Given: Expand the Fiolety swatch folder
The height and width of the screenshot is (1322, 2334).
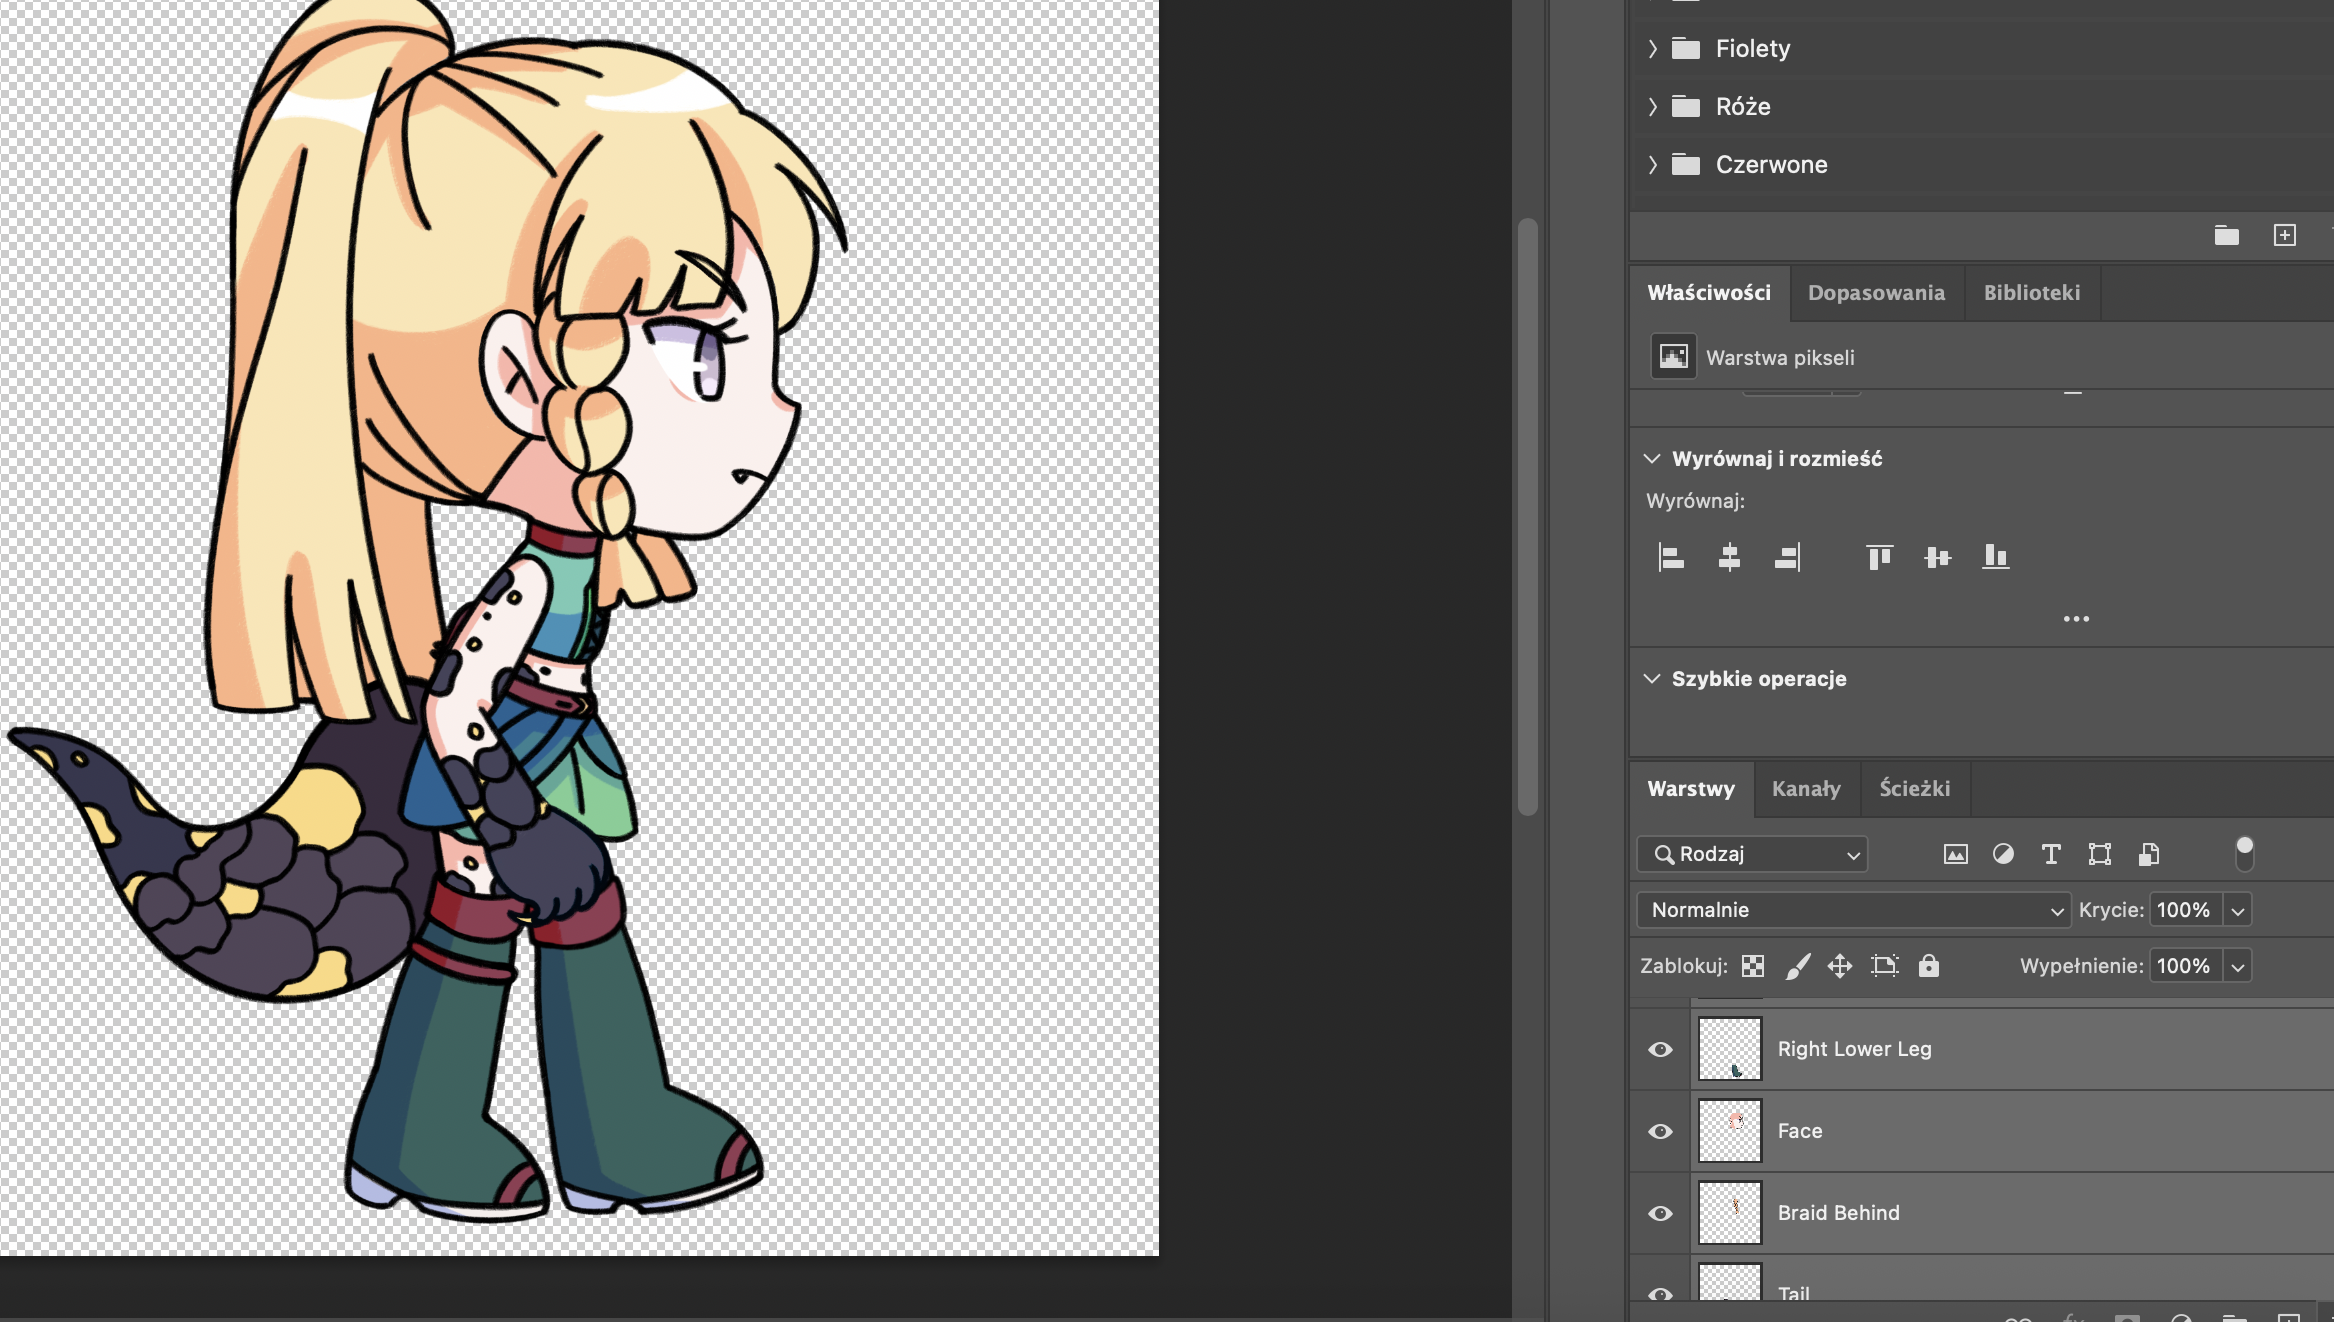Looking at the screenshot, I should click(x=1652, y=48).
